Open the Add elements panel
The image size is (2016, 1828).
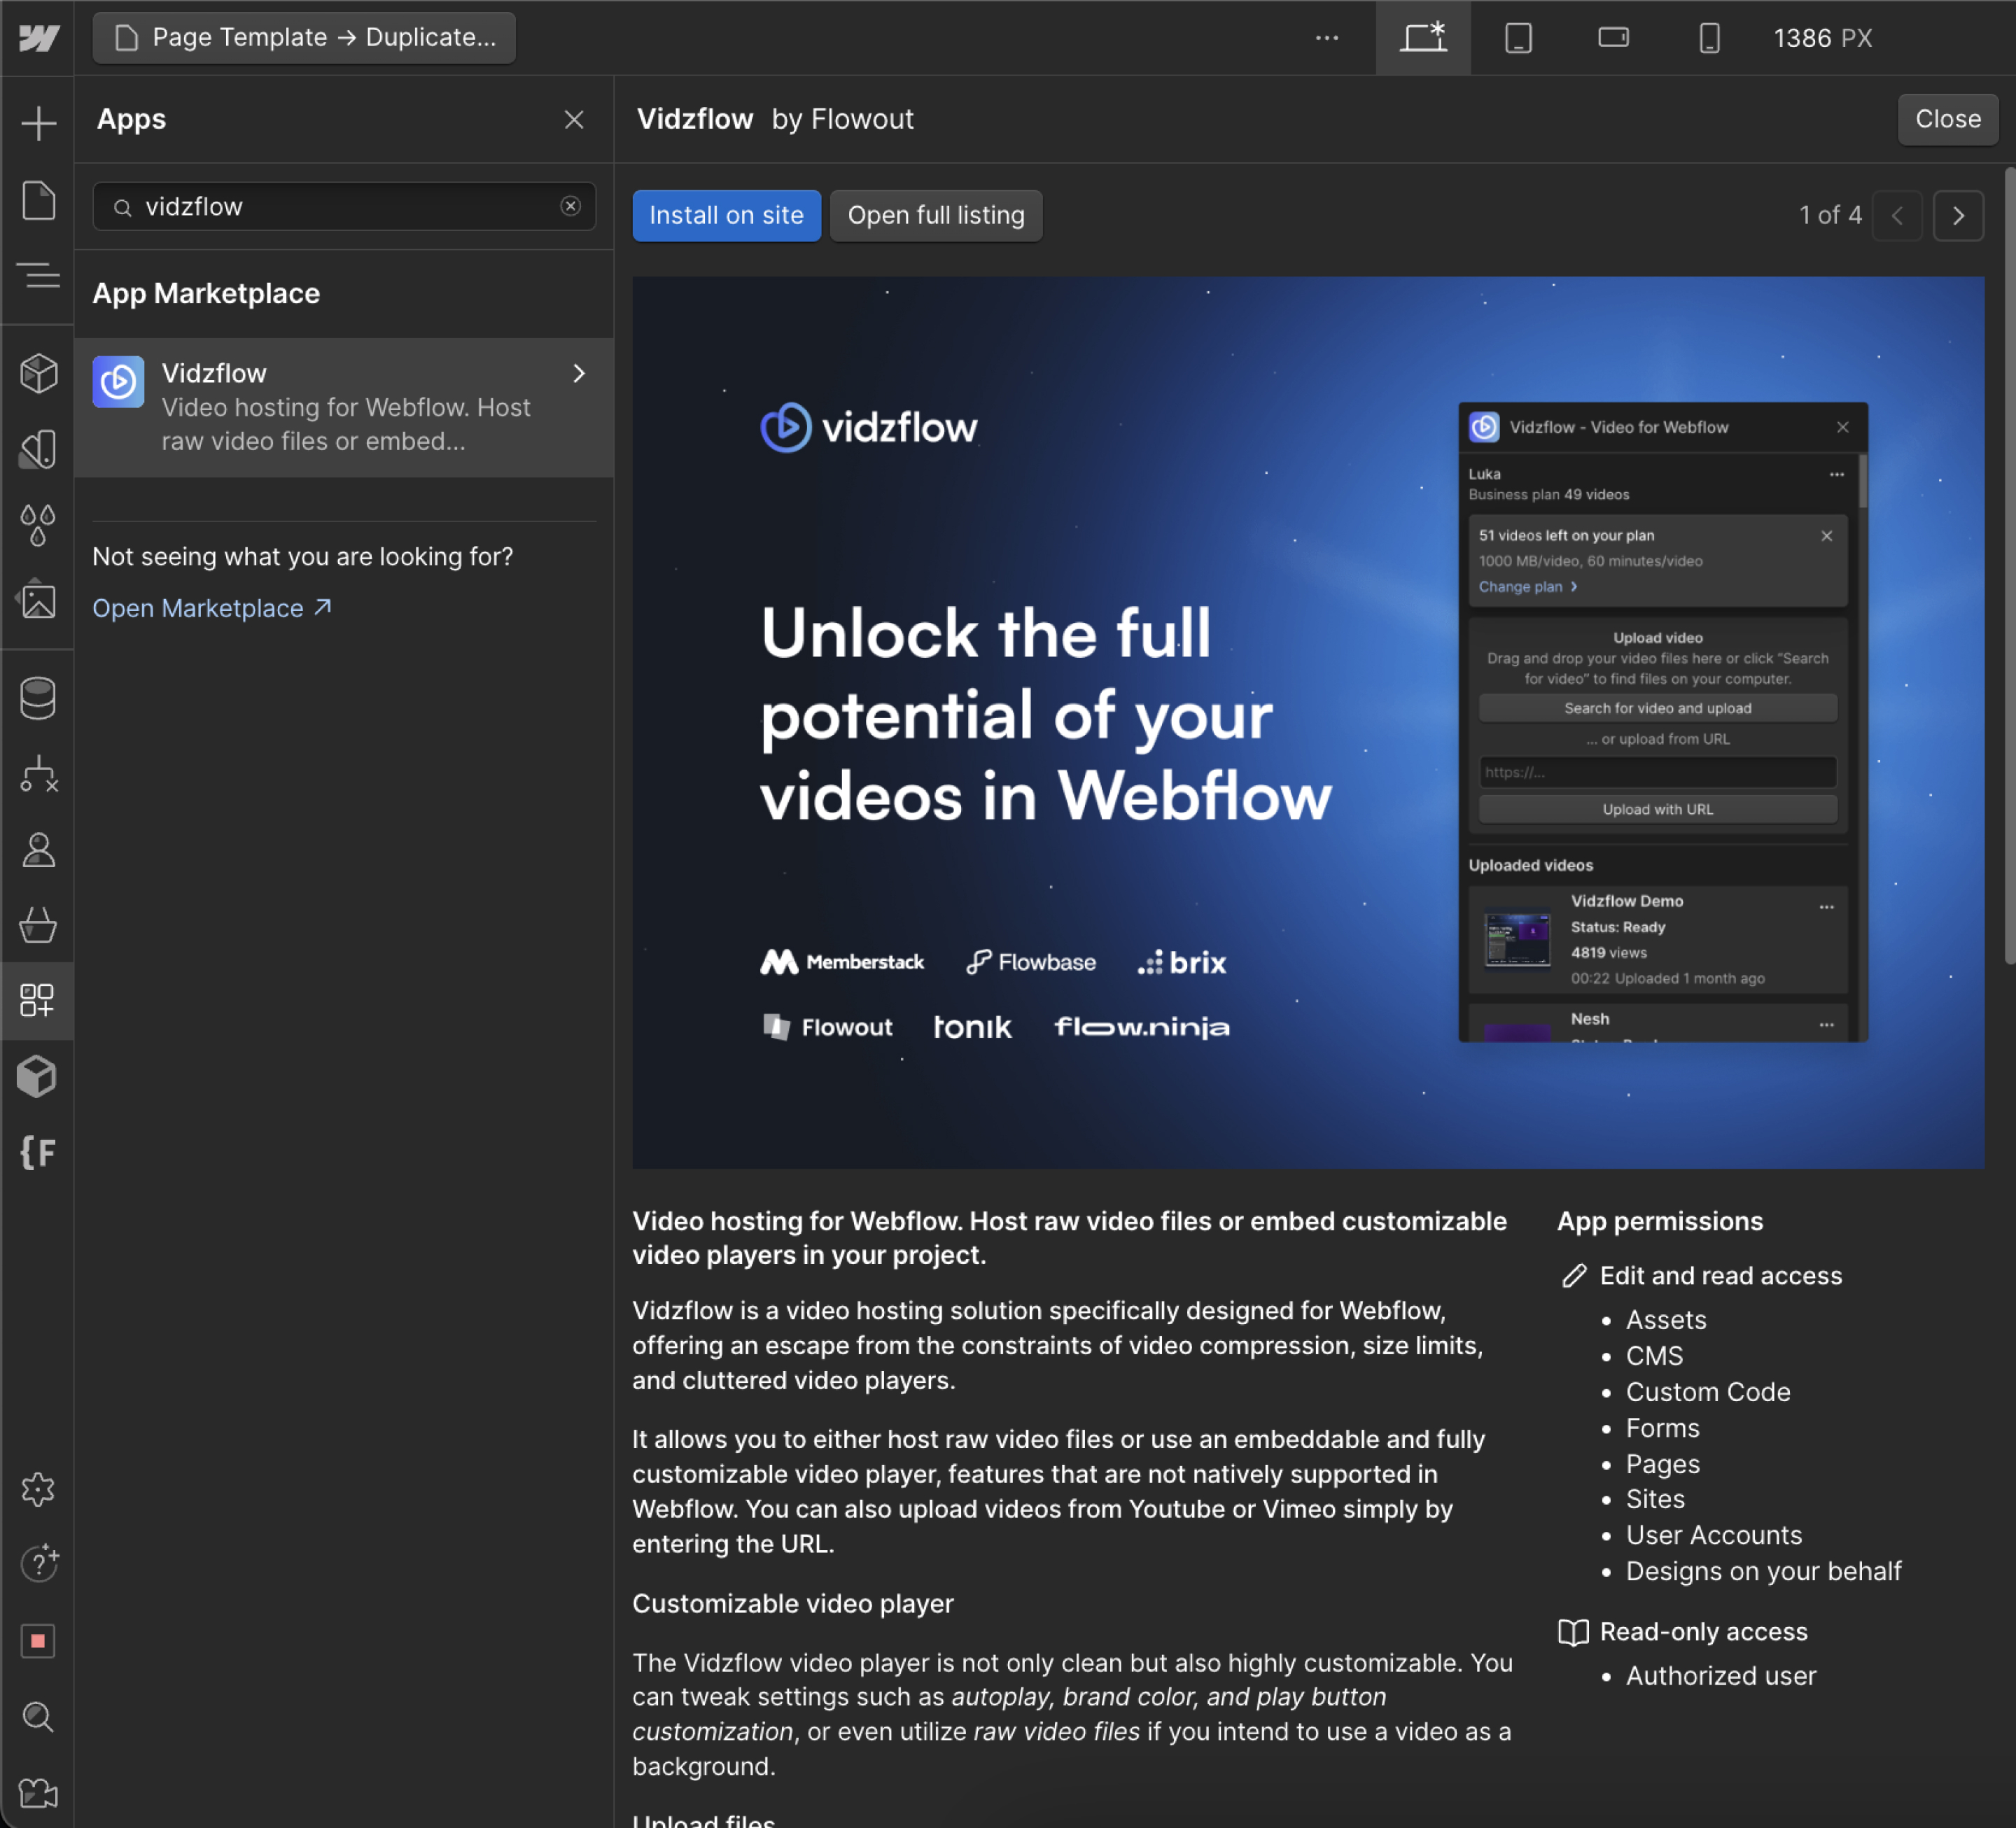click(x=38, y=123)
